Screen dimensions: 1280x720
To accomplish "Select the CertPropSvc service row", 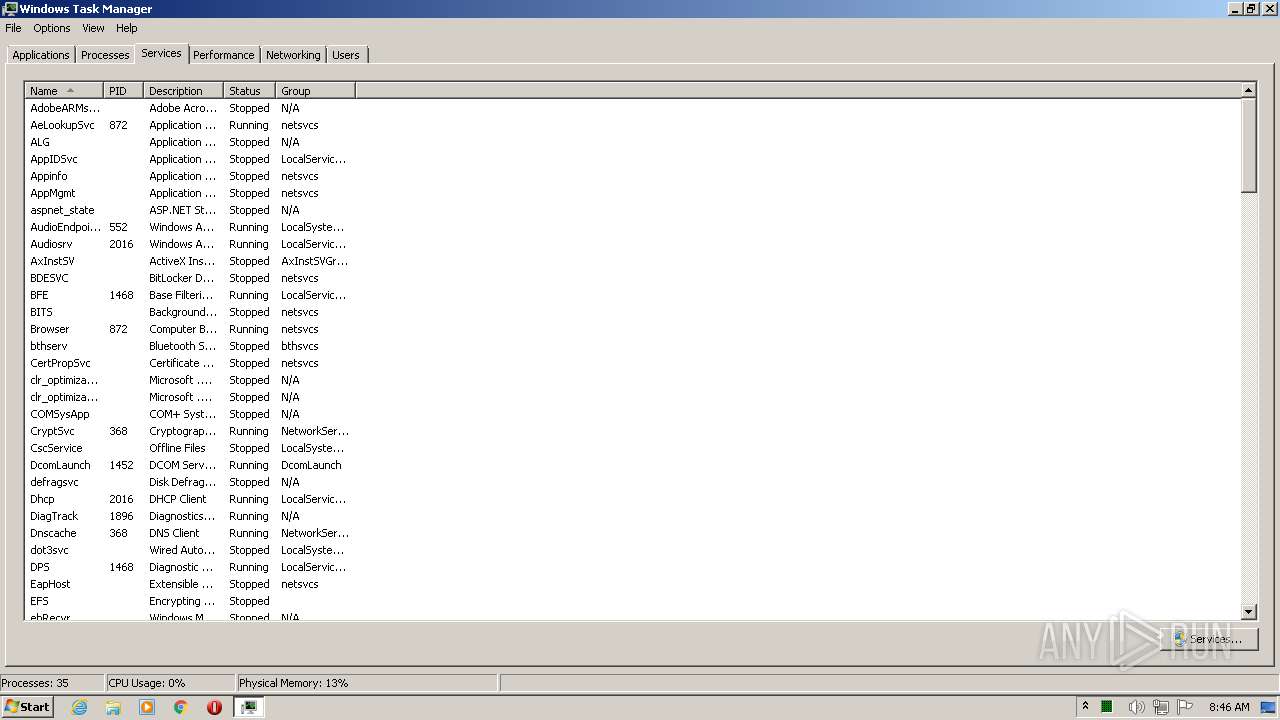I will (190, 363).
